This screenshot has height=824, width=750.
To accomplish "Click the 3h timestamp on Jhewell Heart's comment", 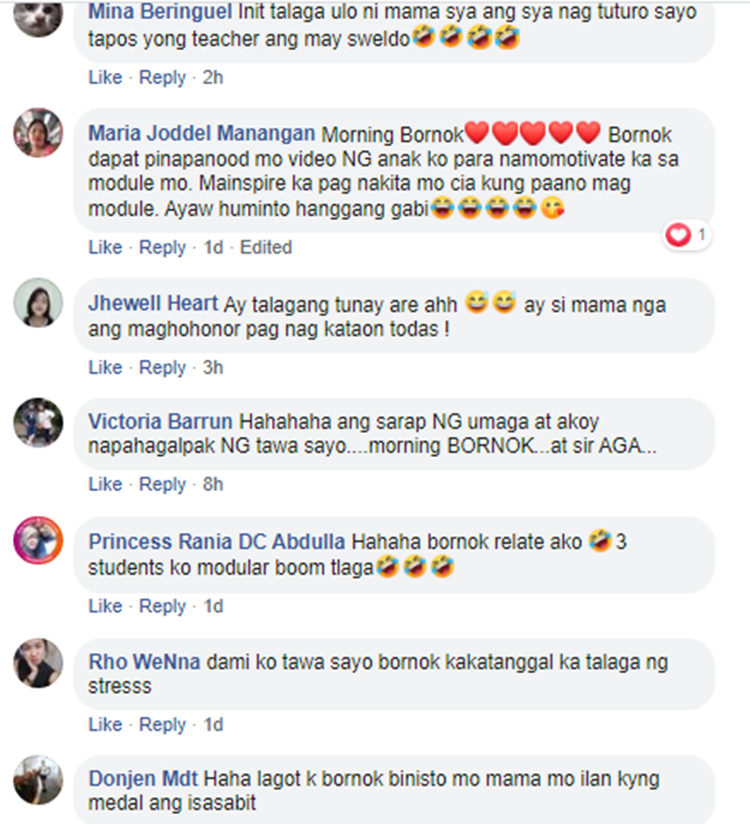I will coord(213,367).
